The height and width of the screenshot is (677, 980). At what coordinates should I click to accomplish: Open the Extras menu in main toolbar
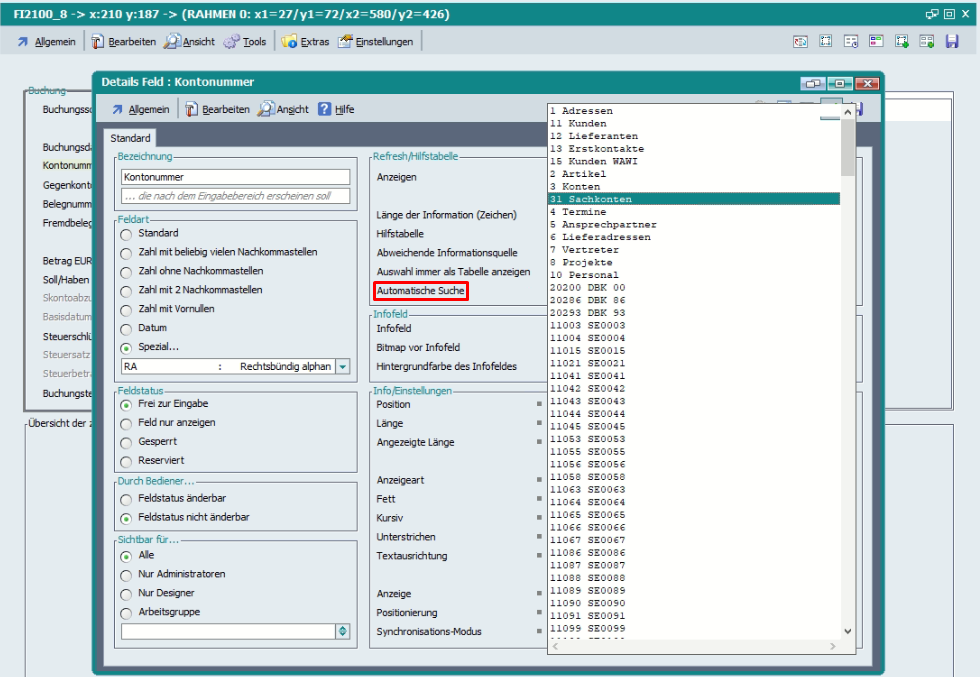coord(306,42)
